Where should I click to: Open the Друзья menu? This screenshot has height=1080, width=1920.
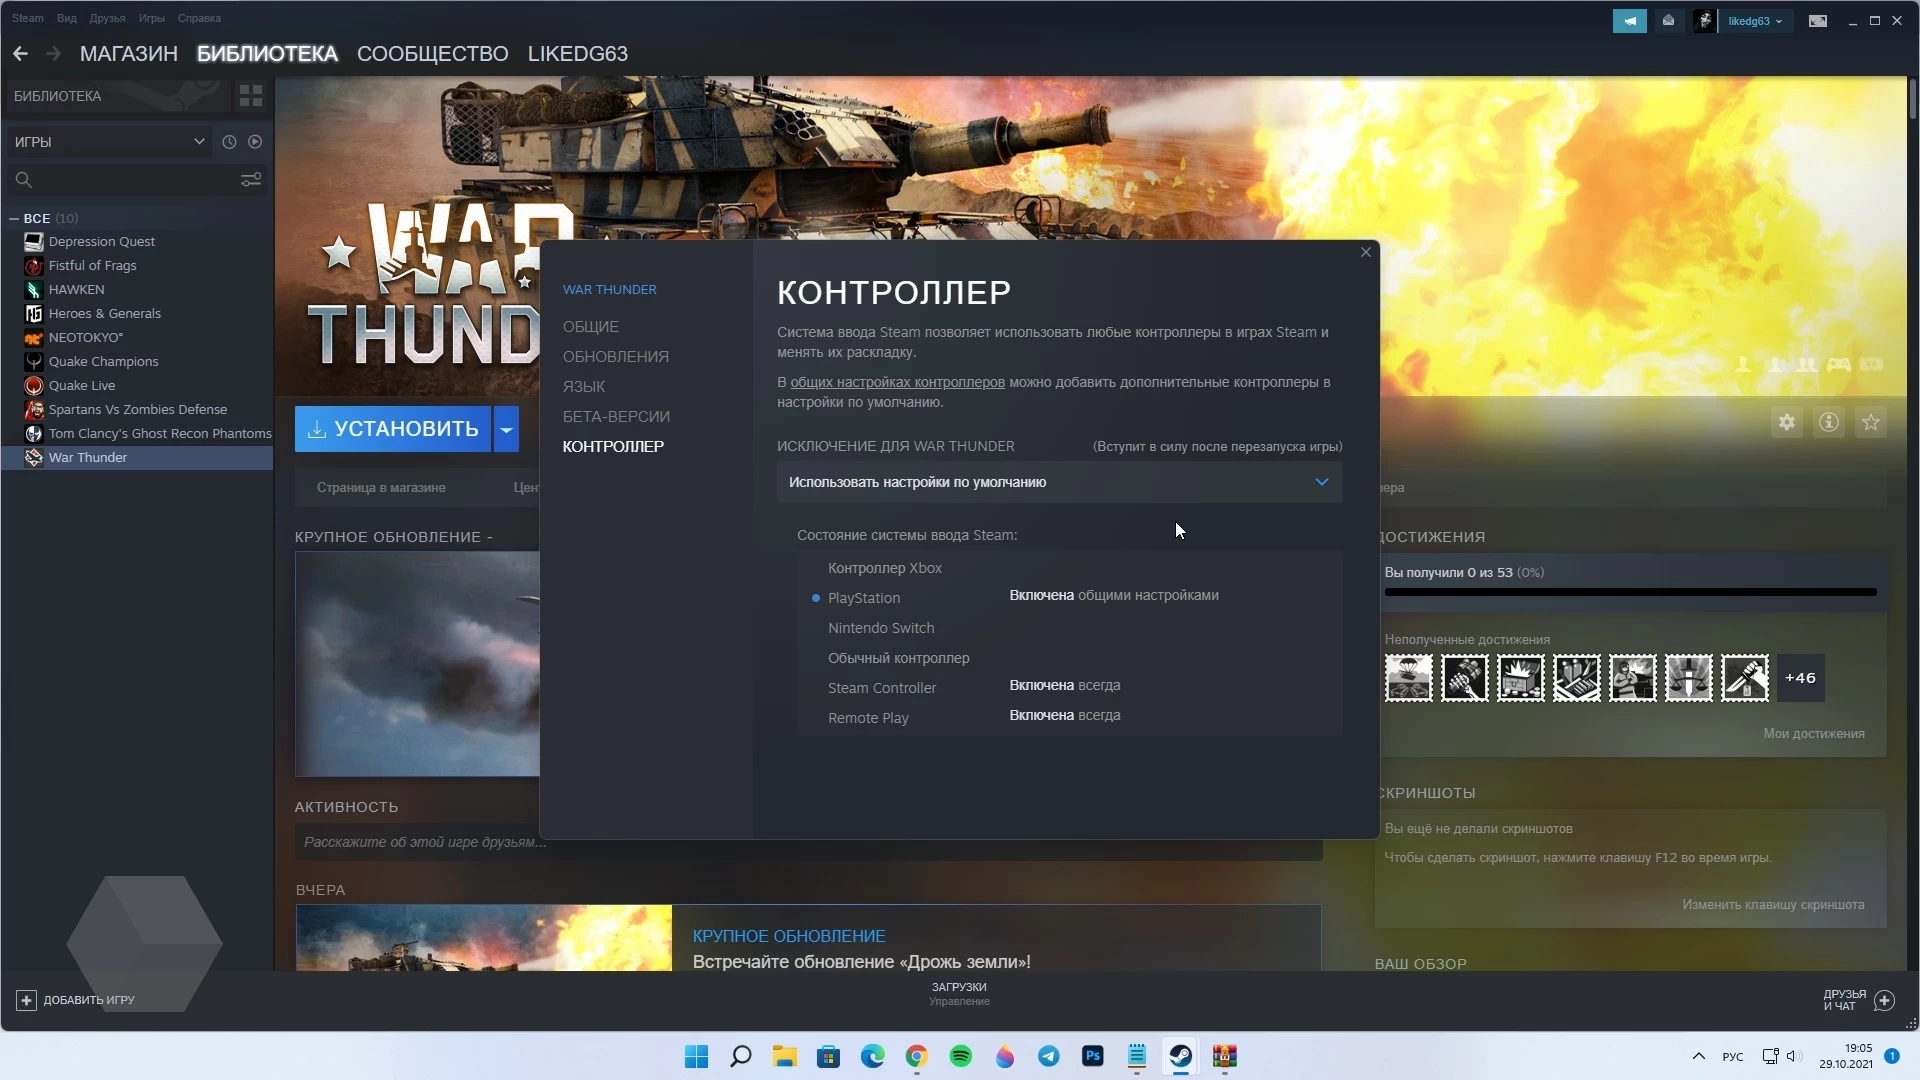click(107, 18)
